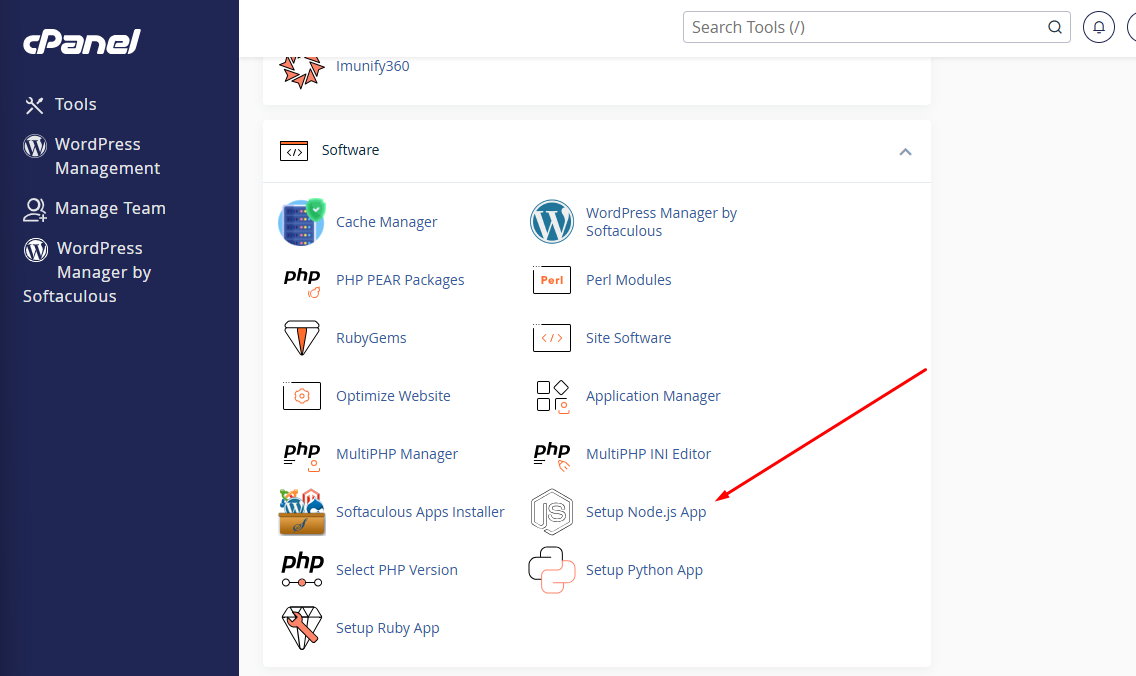The width and height of the screenshot is (1136, 676).
Task: Open RubyGems link
Action: (371, 338)
